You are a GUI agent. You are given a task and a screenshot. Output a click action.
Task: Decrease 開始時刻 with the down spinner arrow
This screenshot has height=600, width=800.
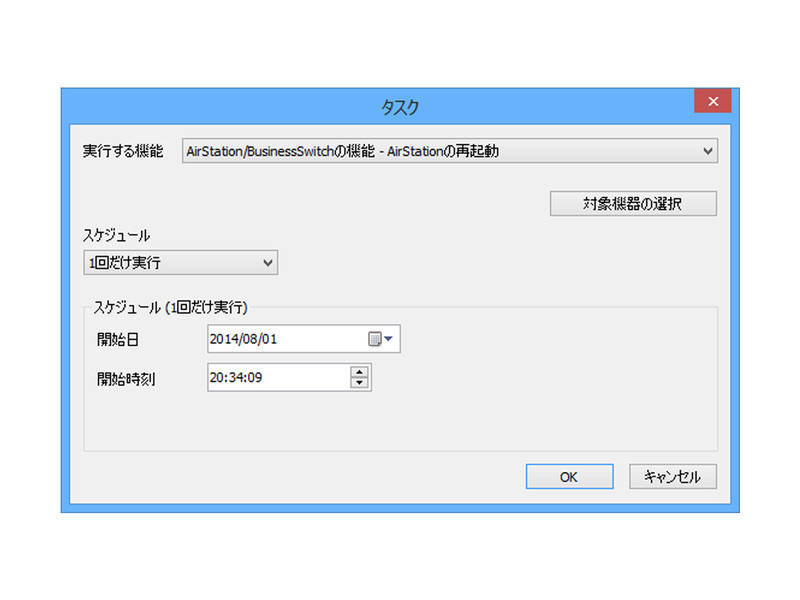tap(360, 383)
